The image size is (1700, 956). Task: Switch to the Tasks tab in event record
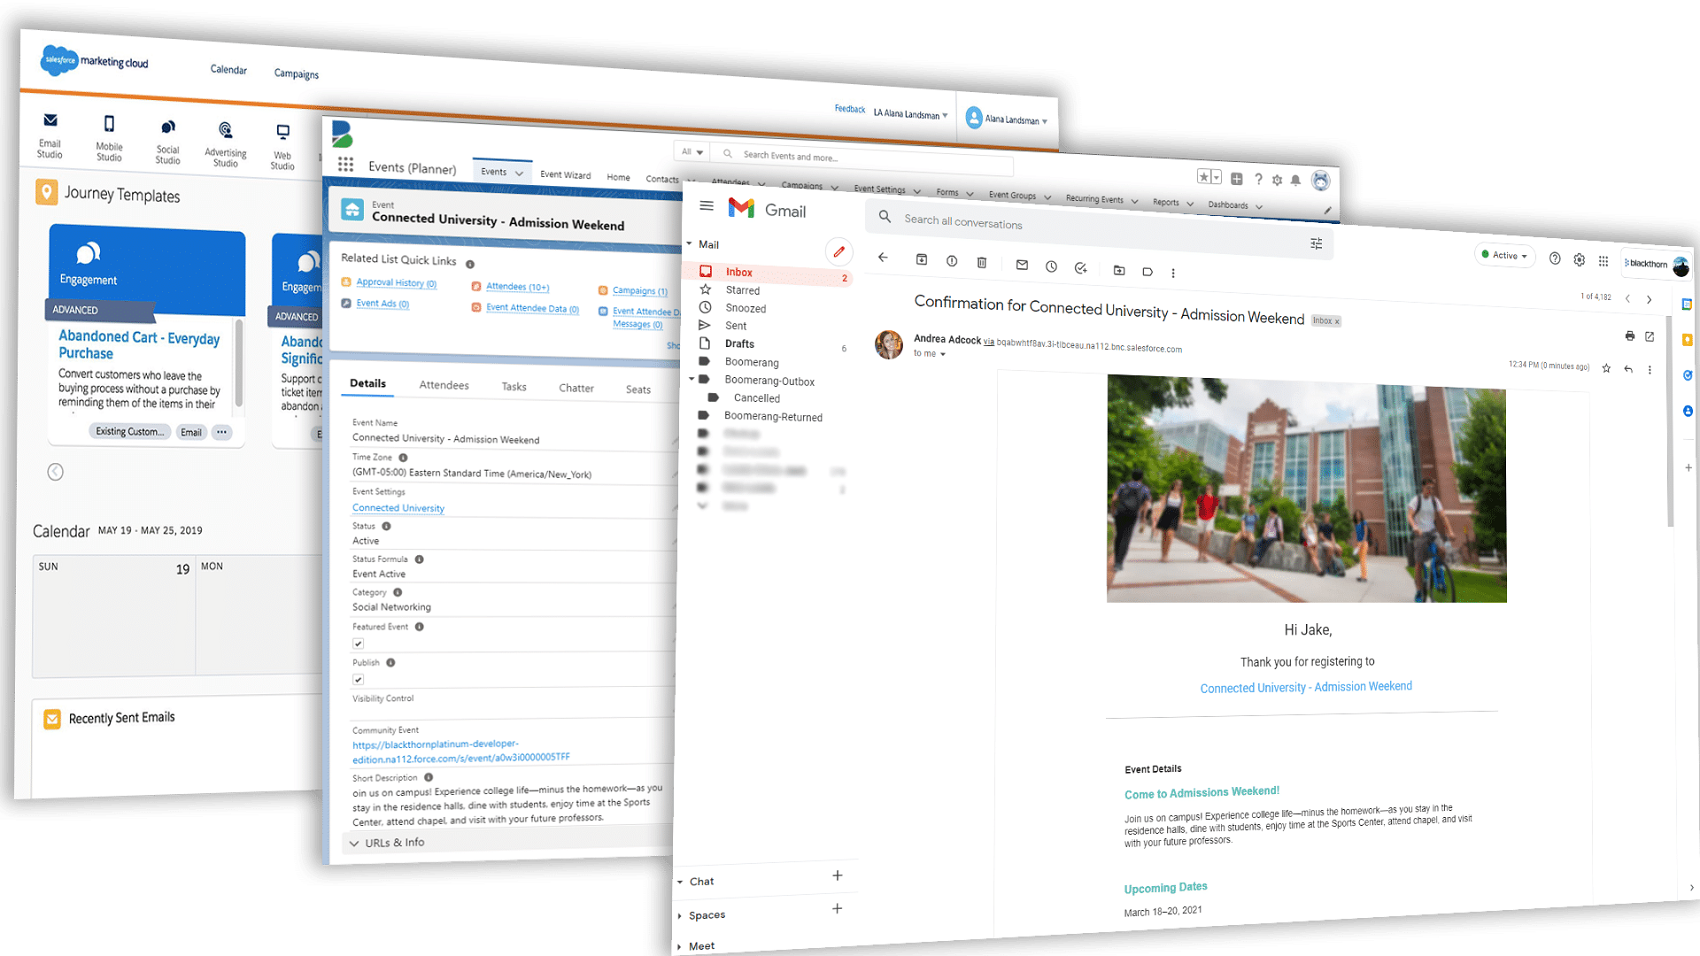tap(514, 387)
